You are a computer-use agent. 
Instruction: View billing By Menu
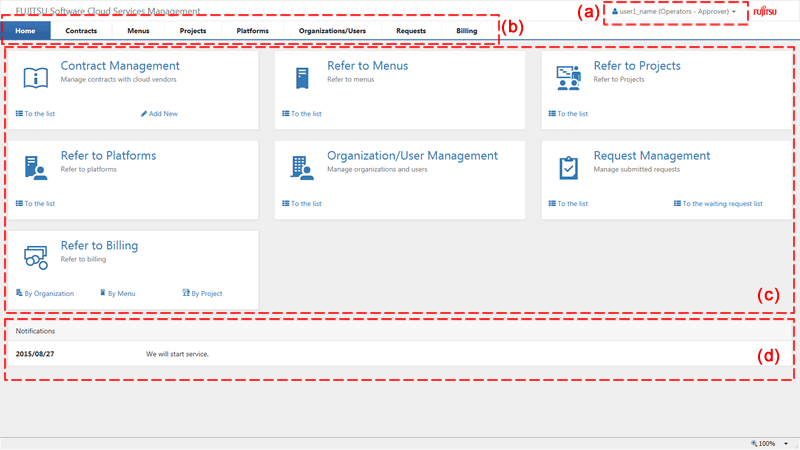point(118,293)
